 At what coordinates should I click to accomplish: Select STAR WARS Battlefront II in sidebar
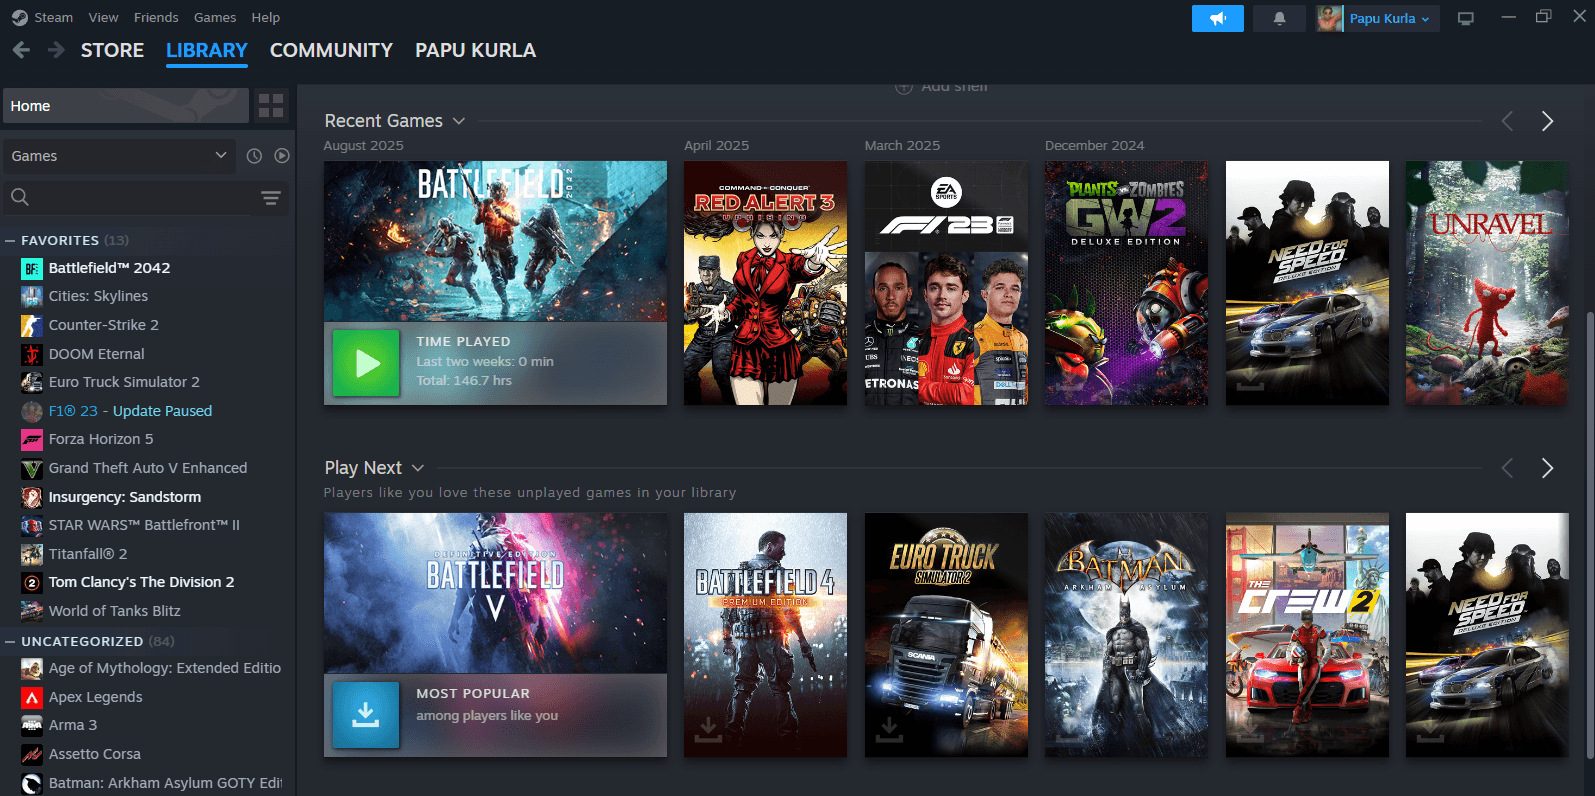pyautogui.click(x=147, y=525)
